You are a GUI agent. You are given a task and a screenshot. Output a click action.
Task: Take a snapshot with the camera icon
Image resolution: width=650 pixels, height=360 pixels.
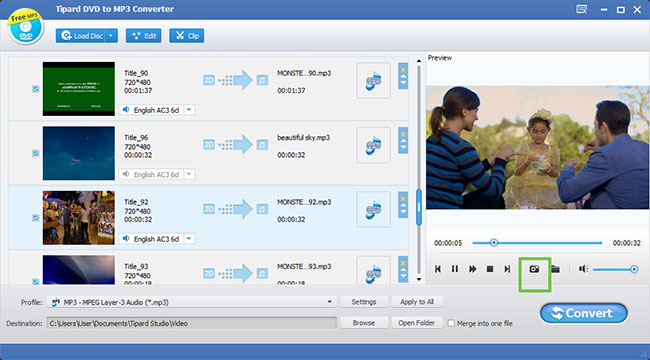[x=534, y=269]
